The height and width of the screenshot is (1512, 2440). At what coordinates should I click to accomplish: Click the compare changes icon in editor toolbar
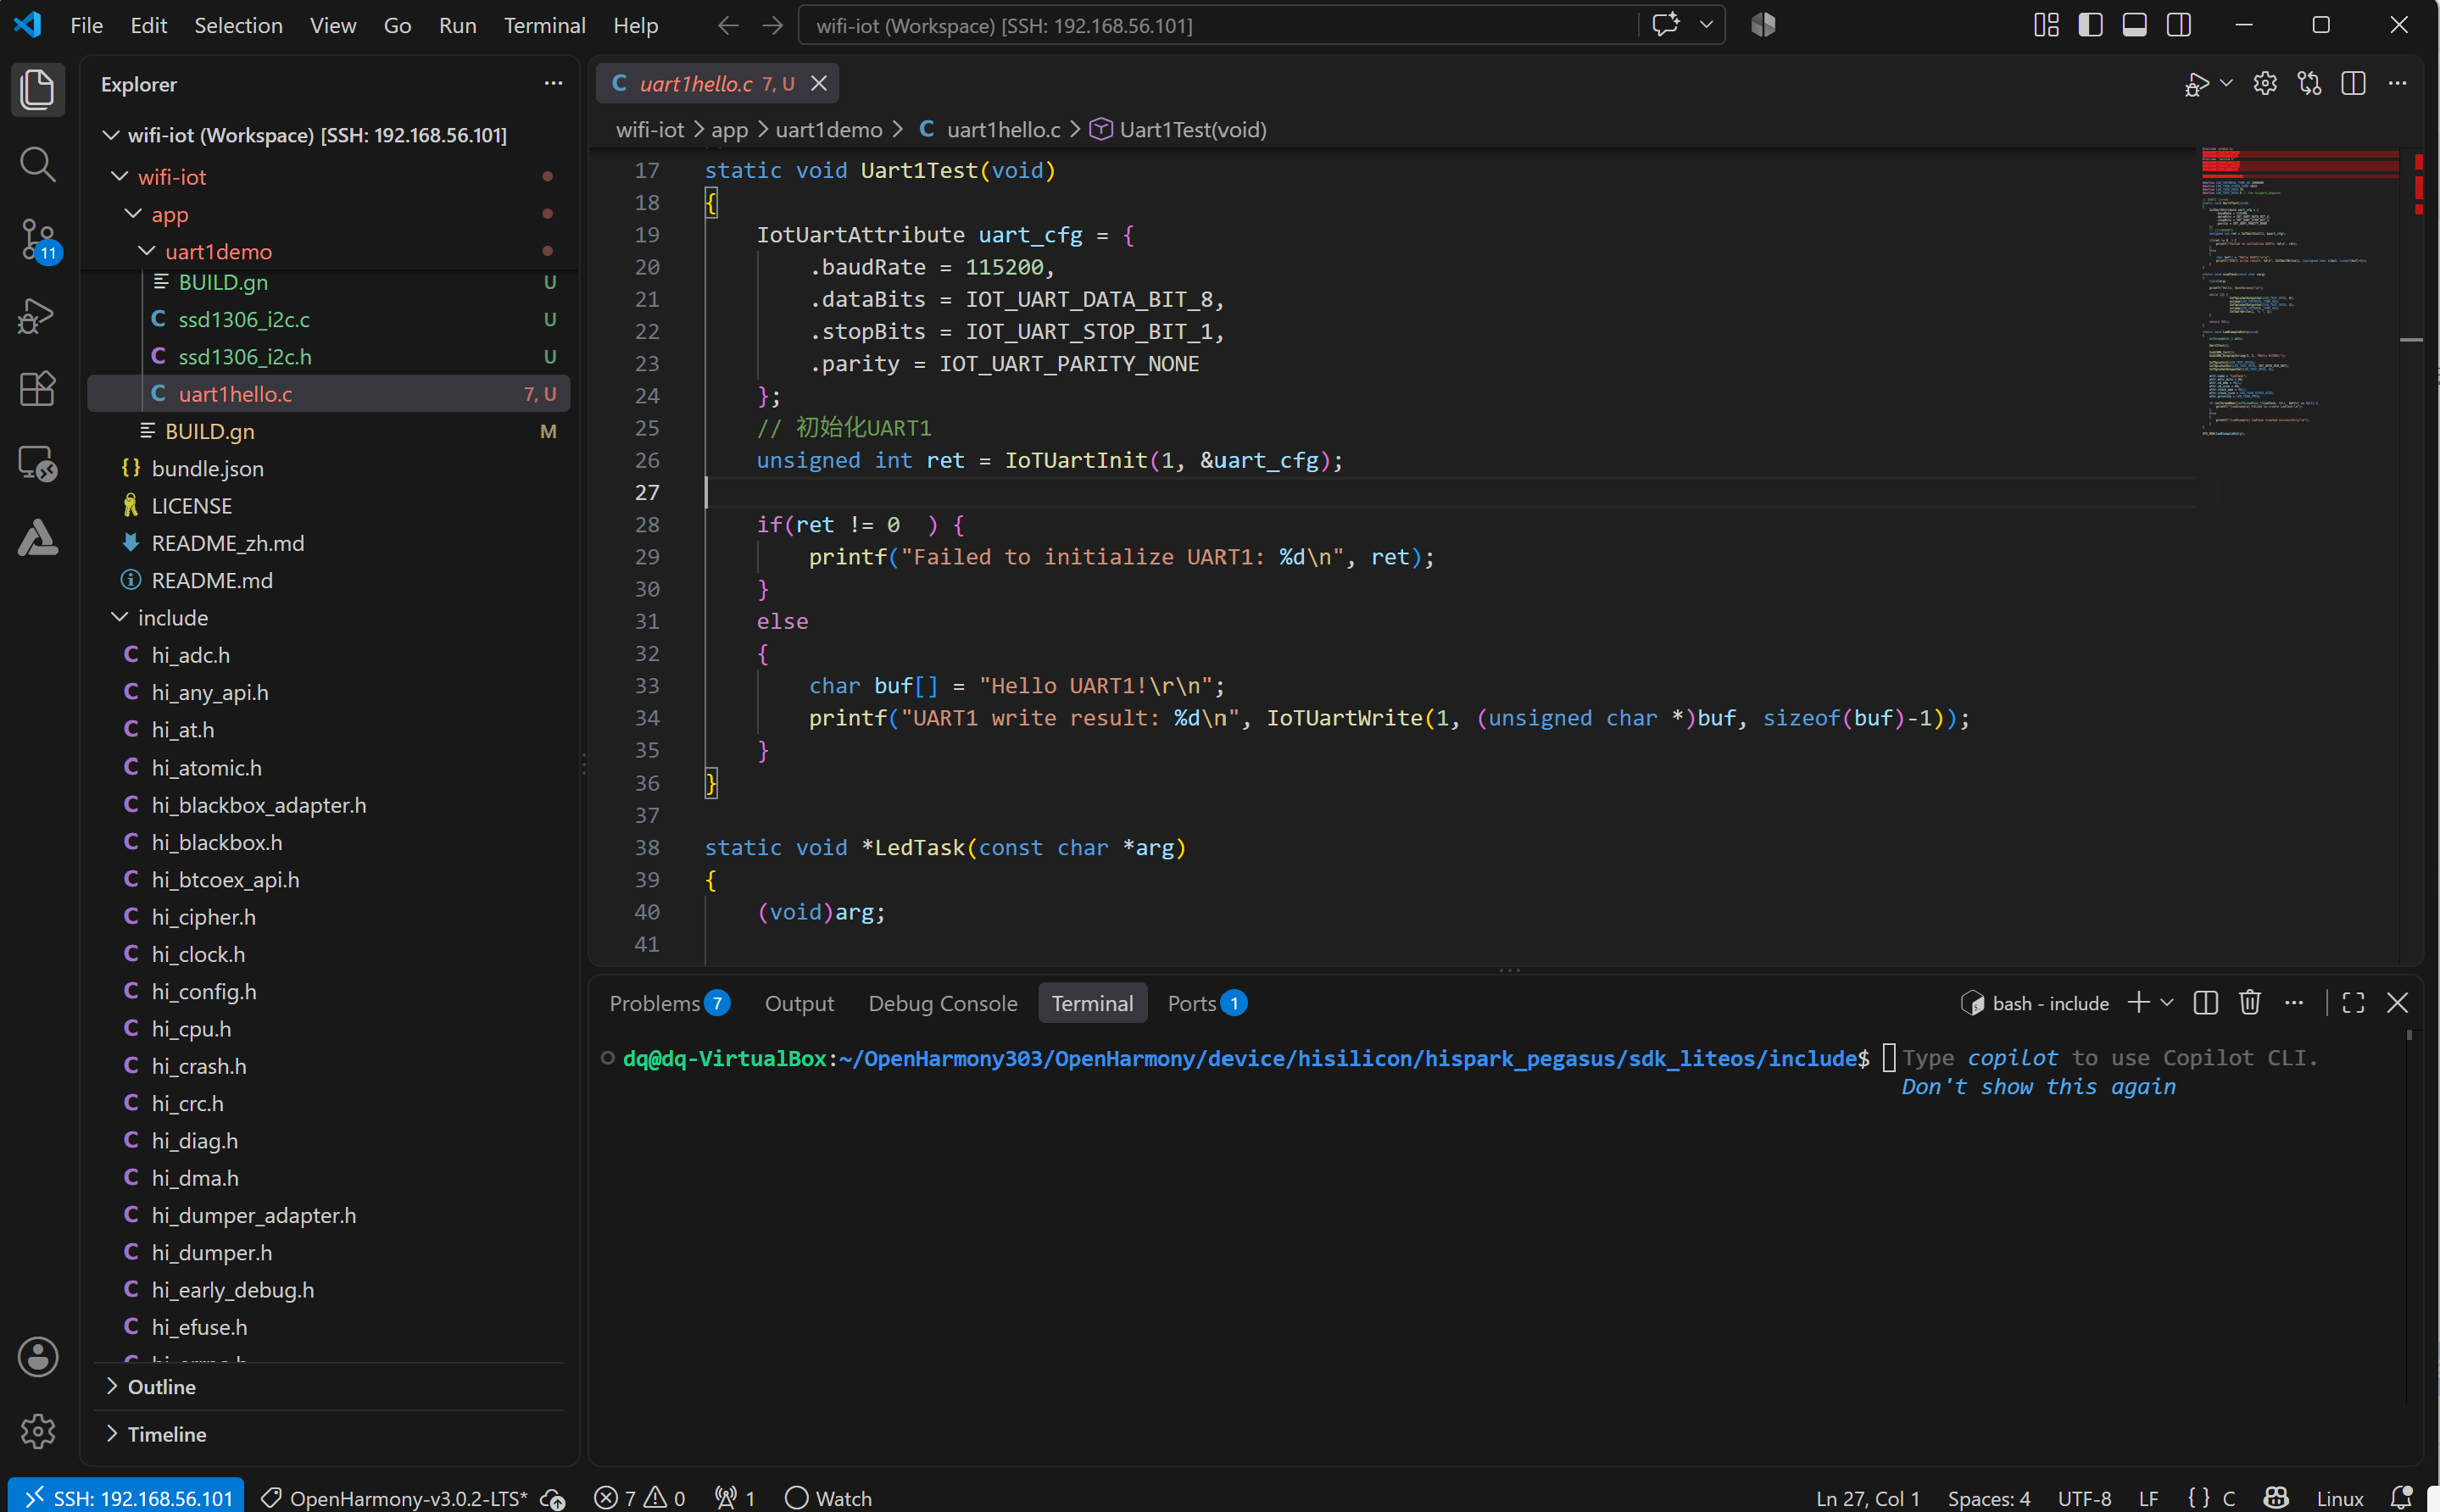coord(2309,84)
